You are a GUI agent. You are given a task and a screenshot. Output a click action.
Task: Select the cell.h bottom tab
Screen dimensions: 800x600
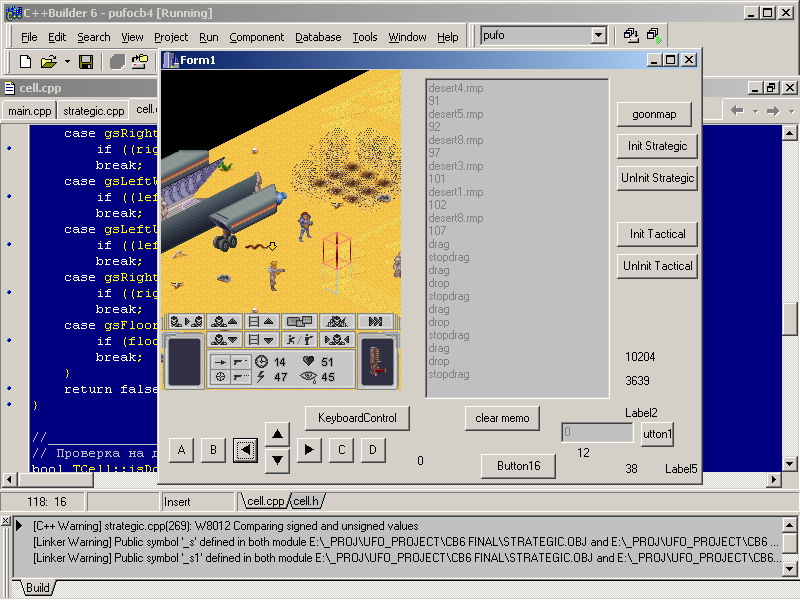click(307, 502)
